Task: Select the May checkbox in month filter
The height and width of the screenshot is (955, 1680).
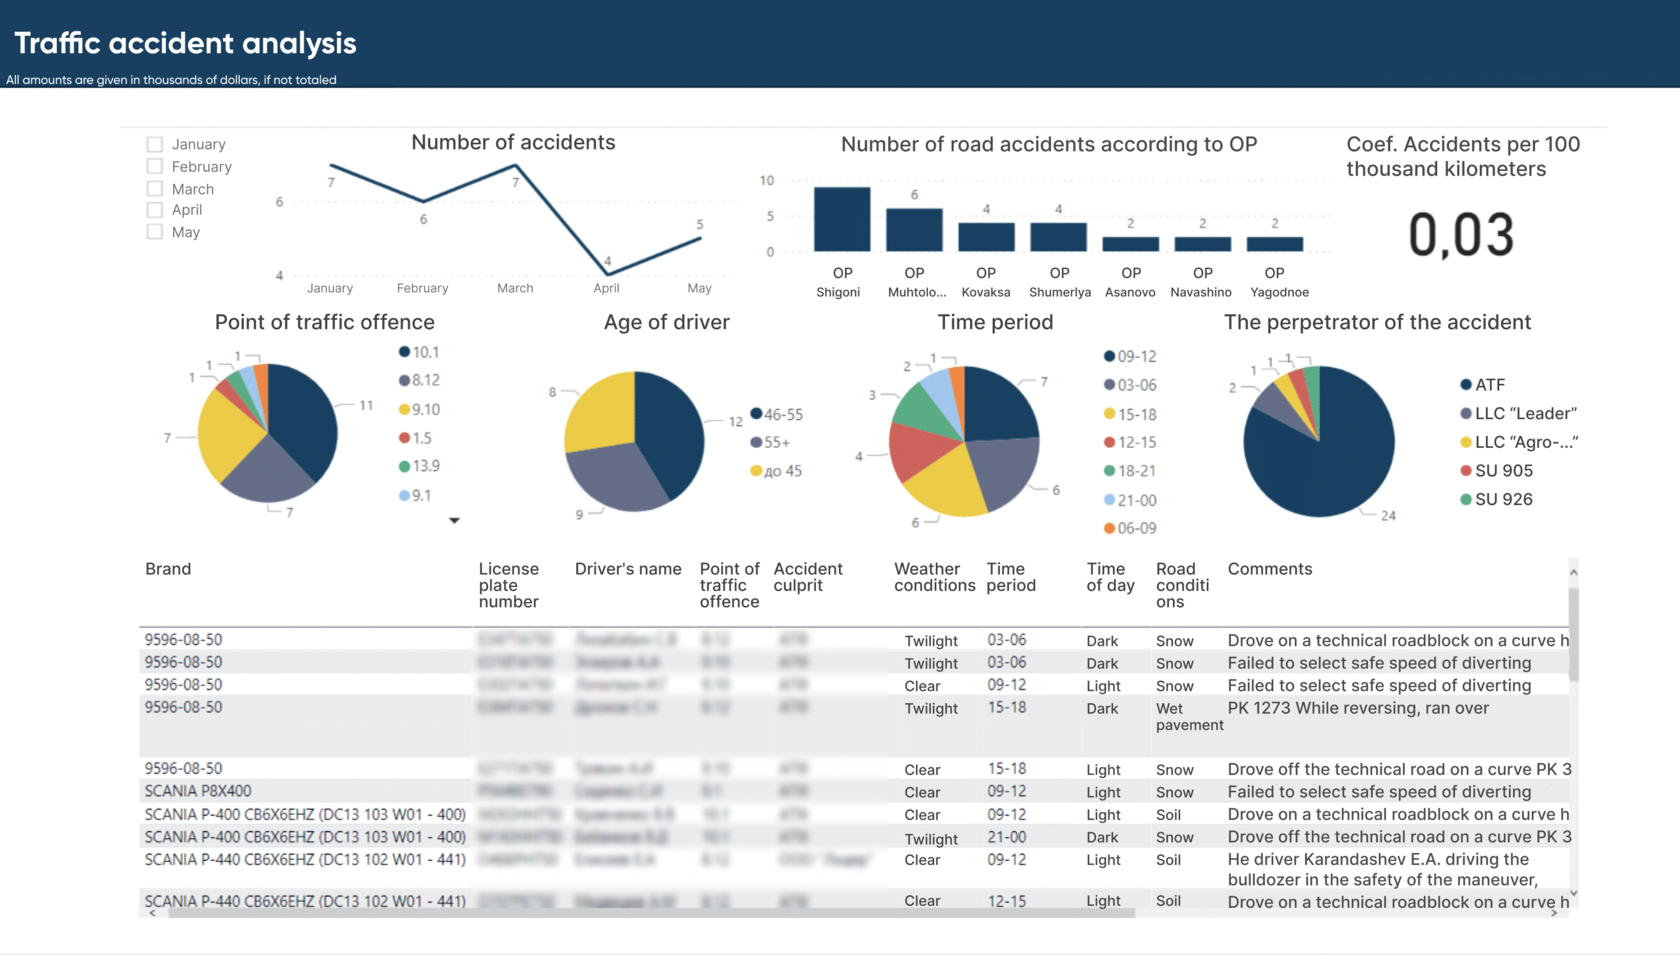Action: pos(155,231)
